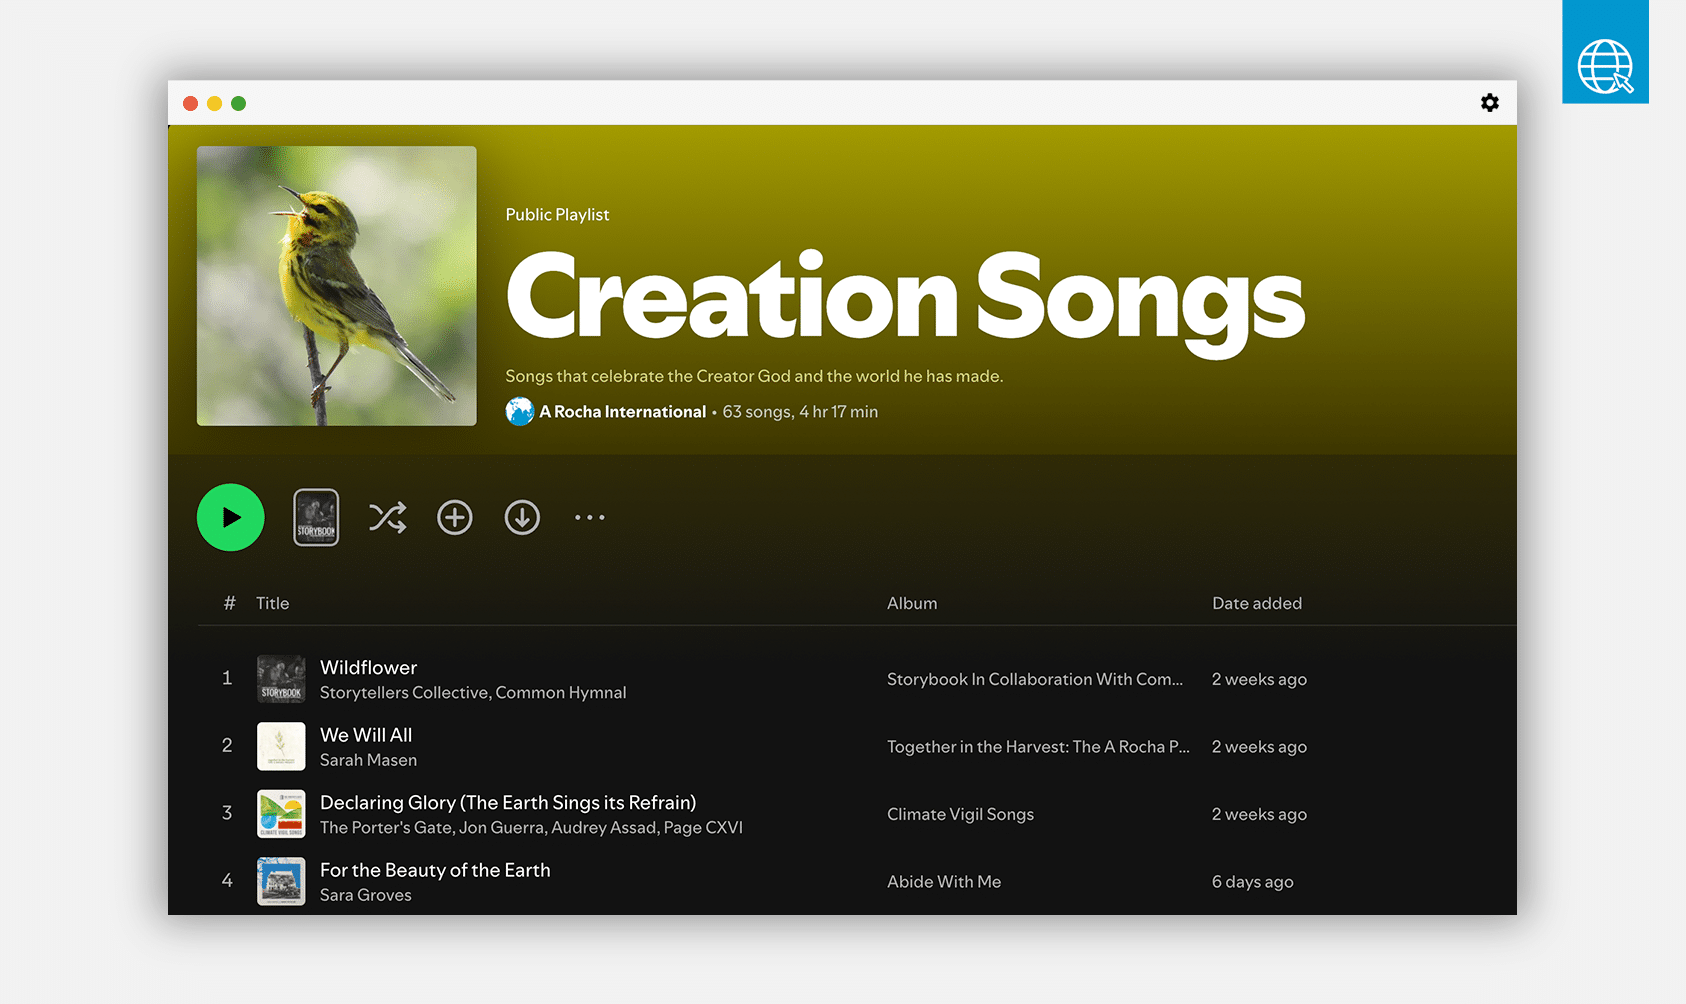Select the track For the Beauty of the Earth
1686x1004 pixels.
(x=435, y=870)
